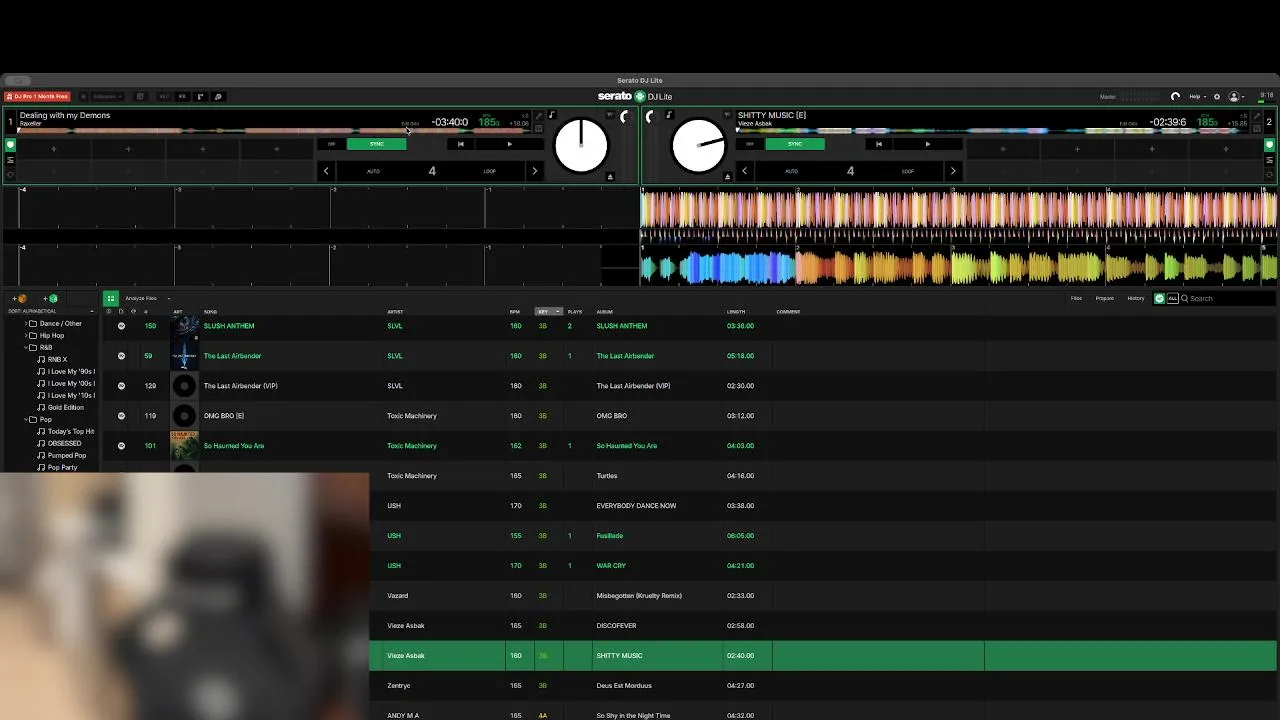Click the DJ Pro 1 Month Free button
The image size is (1280, 720).
pyautogui.click(x=37, y=97)
